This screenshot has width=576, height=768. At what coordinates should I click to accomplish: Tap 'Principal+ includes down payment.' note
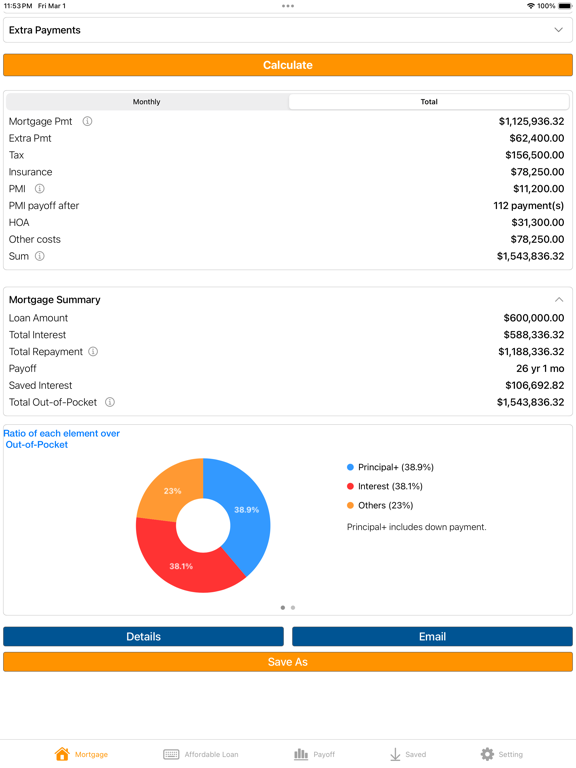[417, 527]
